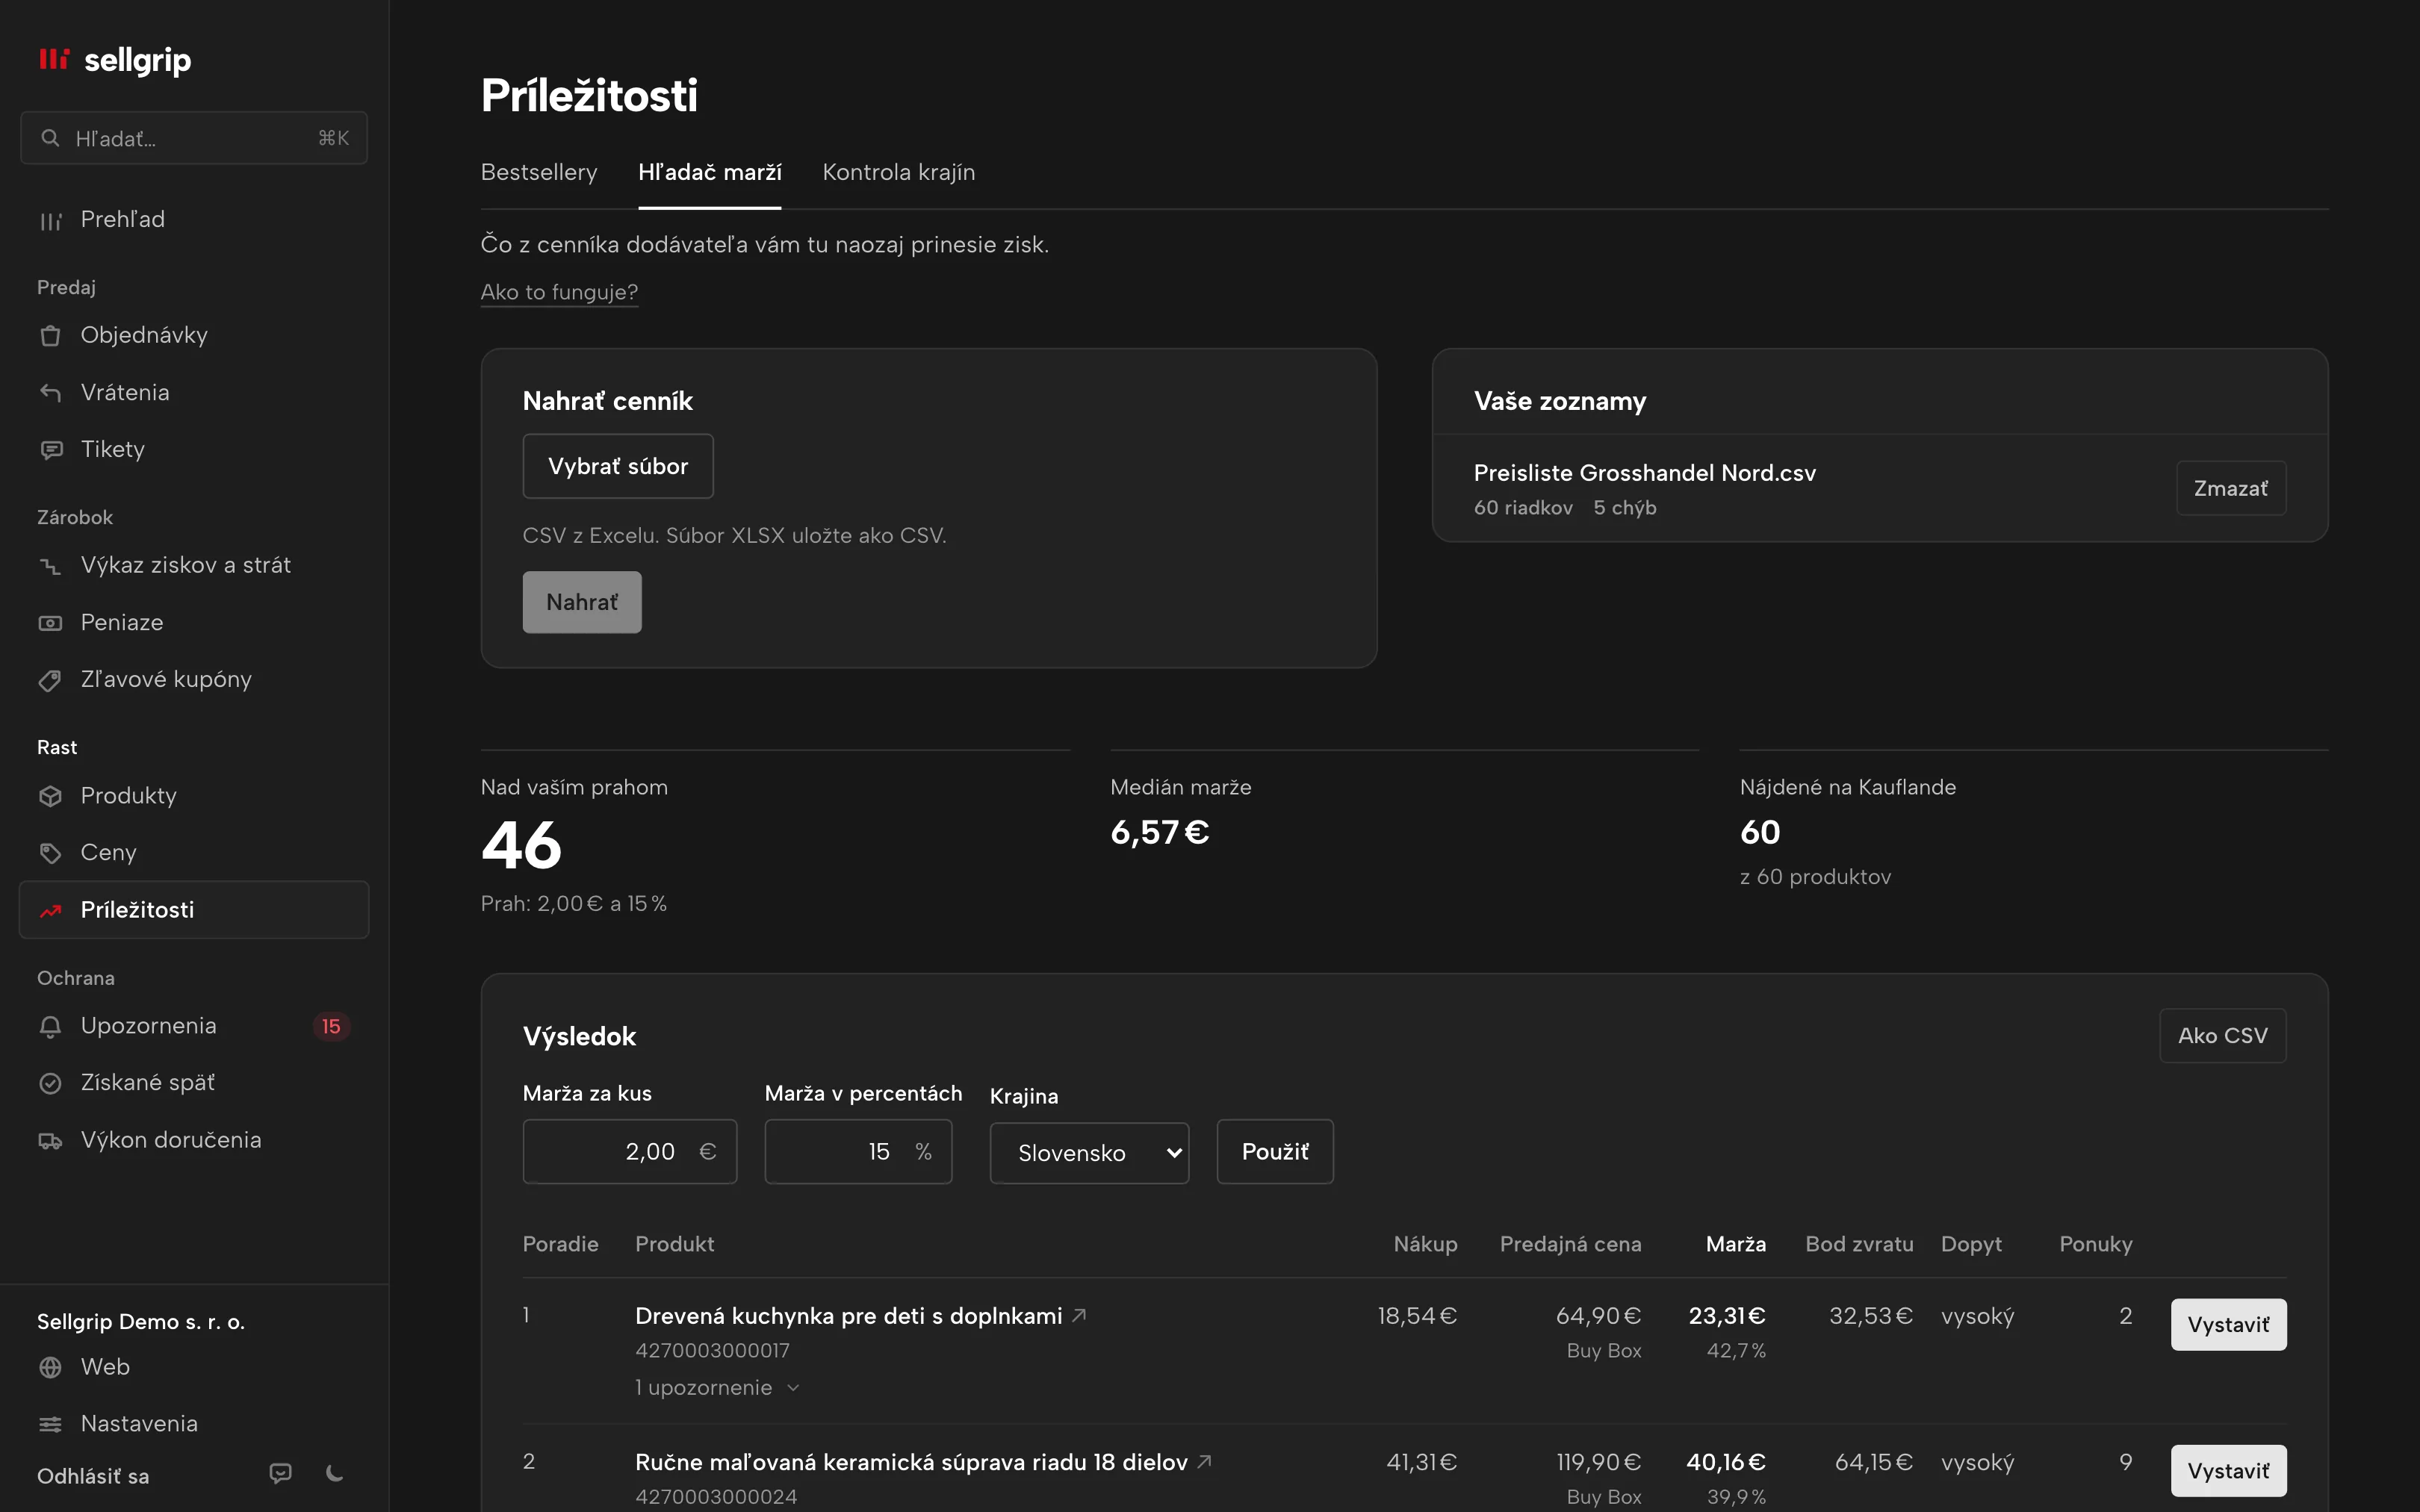2420x1512 pixels.
Task: Click the Výkon doručenia truck icon
Action: coord(50,1141)
